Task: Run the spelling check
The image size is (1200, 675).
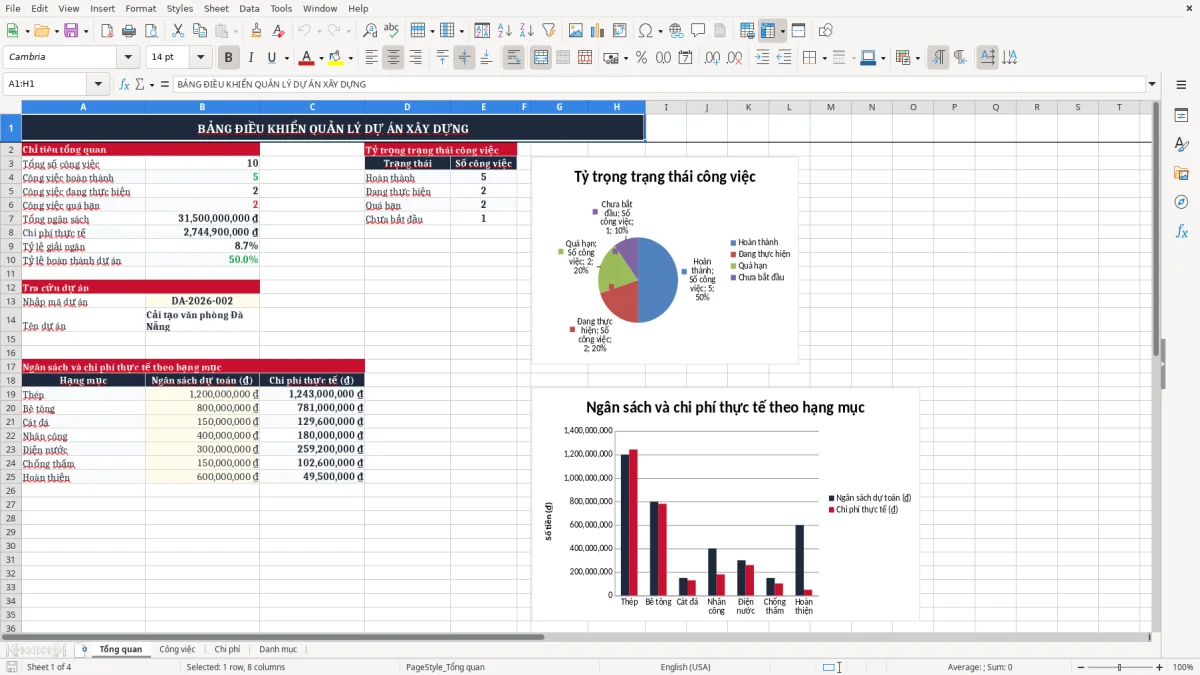Action: coord(391,31)
